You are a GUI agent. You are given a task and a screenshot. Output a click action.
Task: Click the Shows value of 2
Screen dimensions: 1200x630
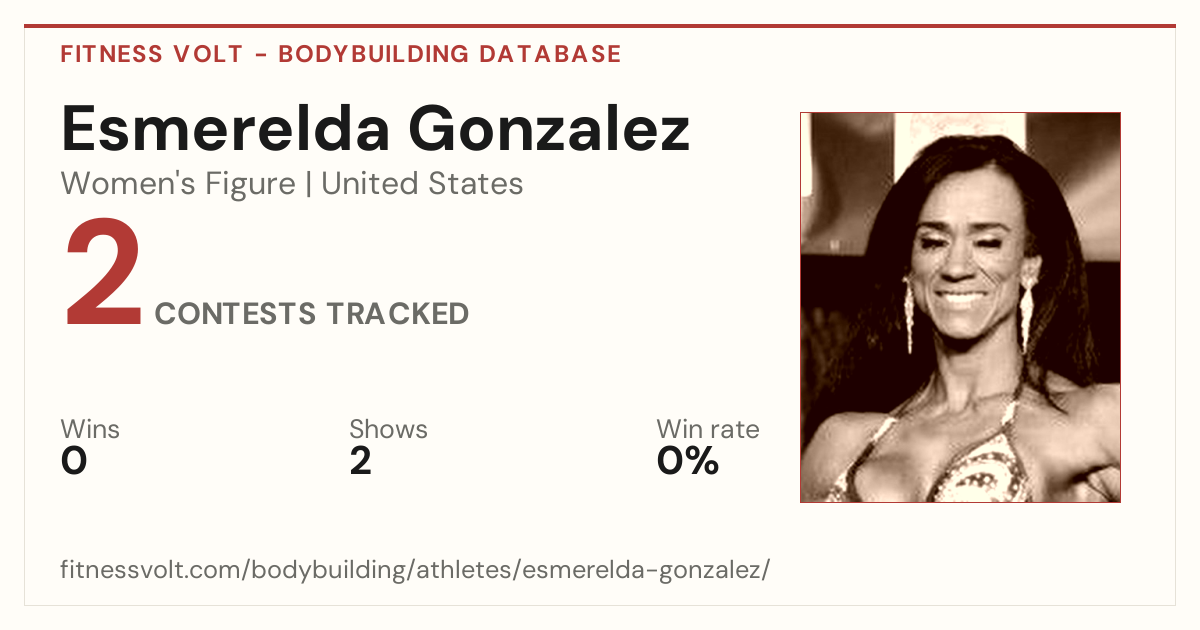361,461
